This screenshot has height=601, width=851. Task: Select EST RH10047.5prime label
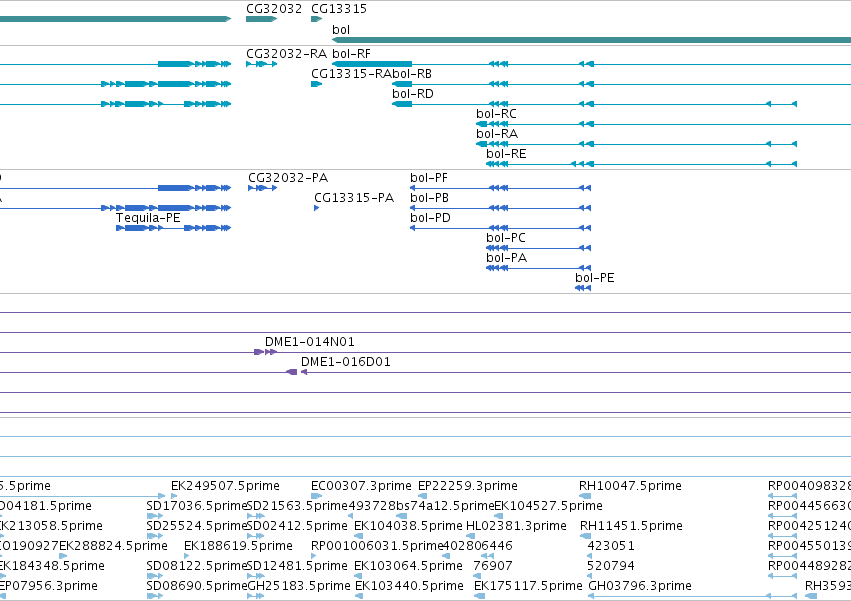(630, 486)
